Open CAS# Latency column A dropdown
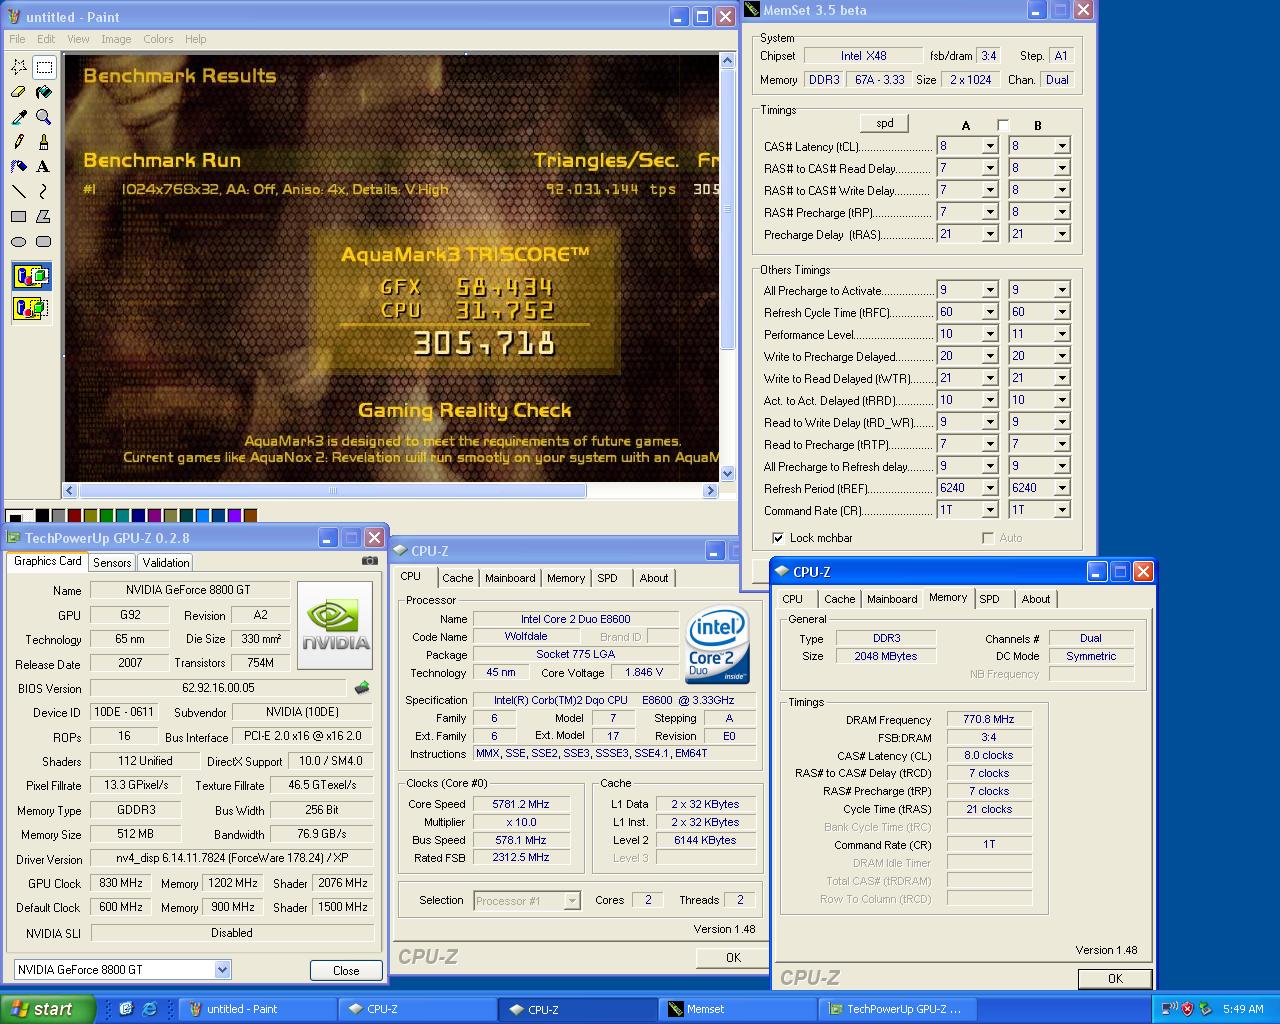 coord(990,146)
